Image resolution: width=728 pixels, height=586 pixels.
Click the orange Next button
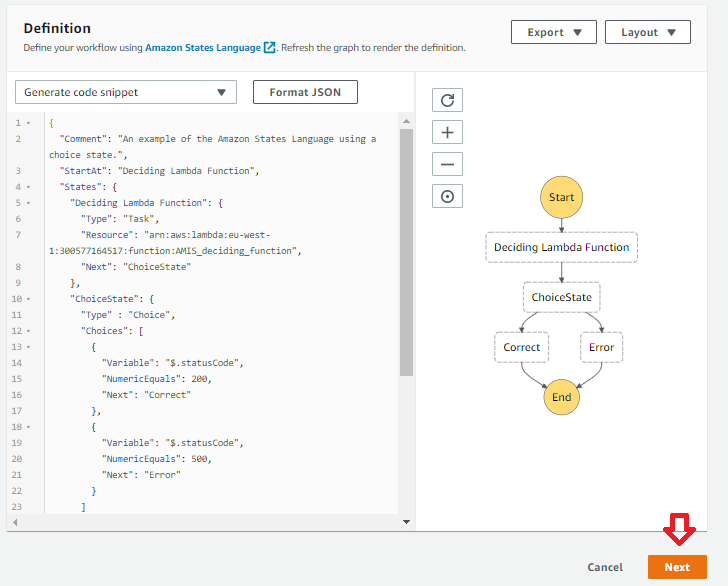pos(677,567)
